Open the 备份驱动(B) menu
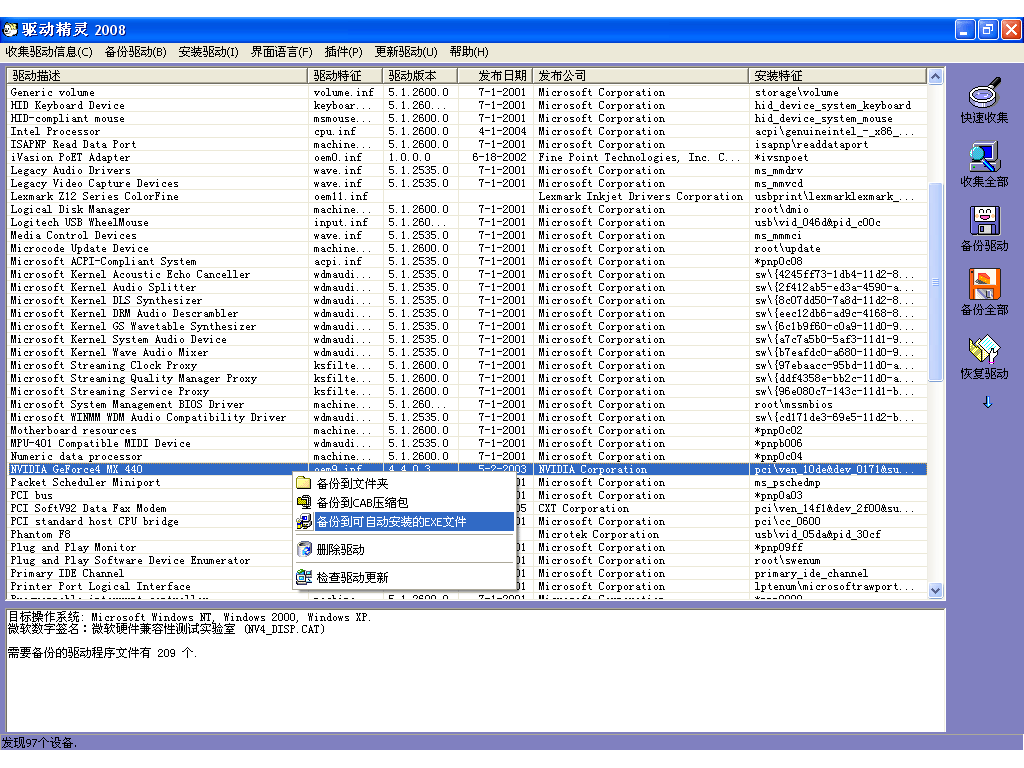The width and height of the screenshot is (1024, 768). click(x=135, y=52)
